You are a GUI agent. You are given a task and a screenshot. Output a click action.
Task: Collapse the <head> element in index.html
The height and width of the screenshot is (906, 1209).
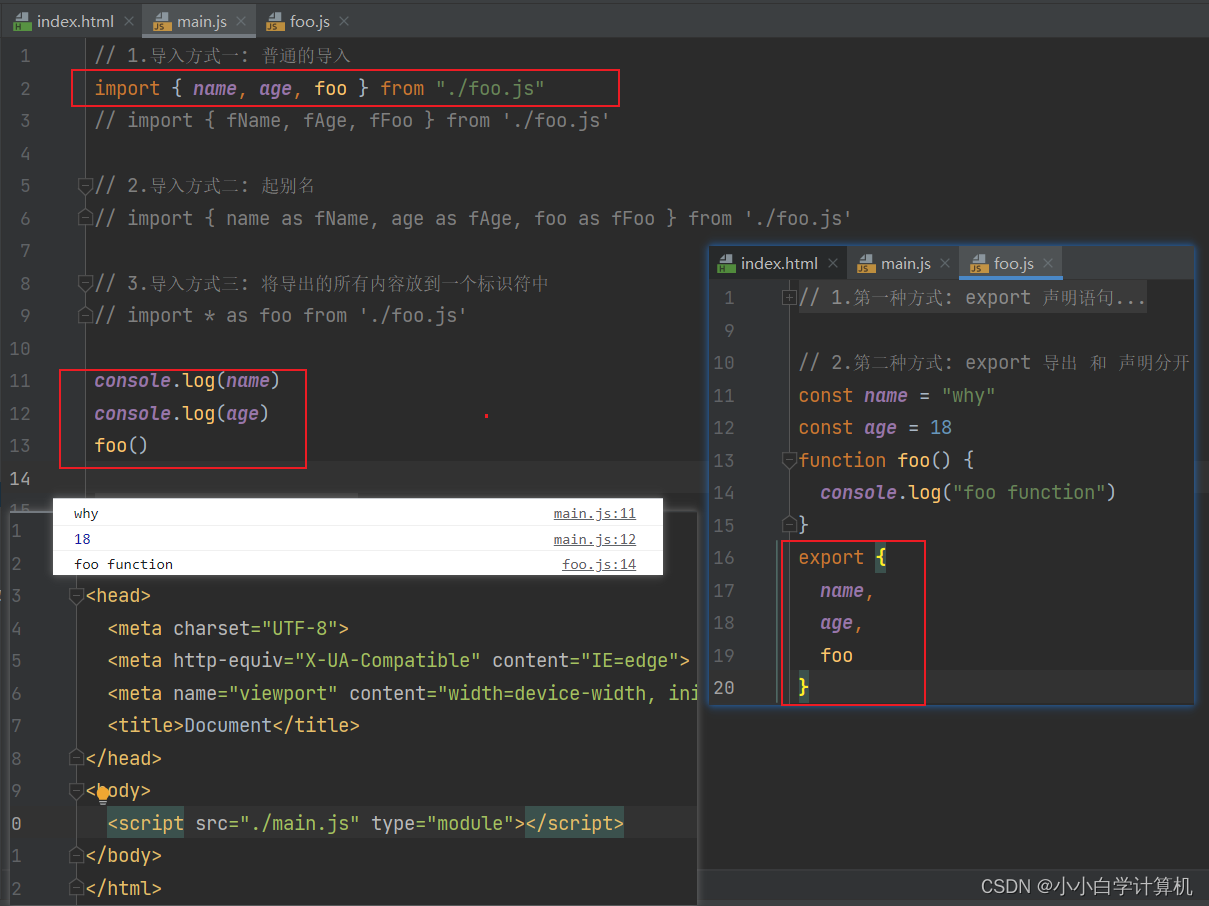[76, 596]
